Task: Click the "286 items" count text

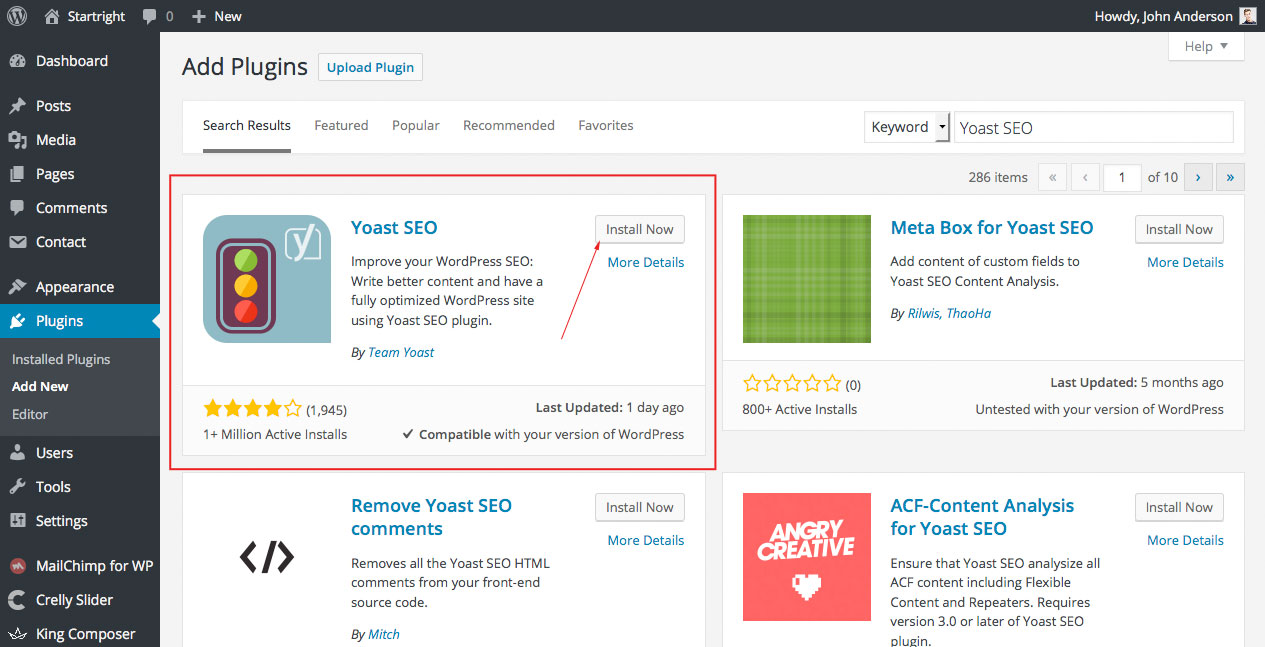Action: click(998, 177)
